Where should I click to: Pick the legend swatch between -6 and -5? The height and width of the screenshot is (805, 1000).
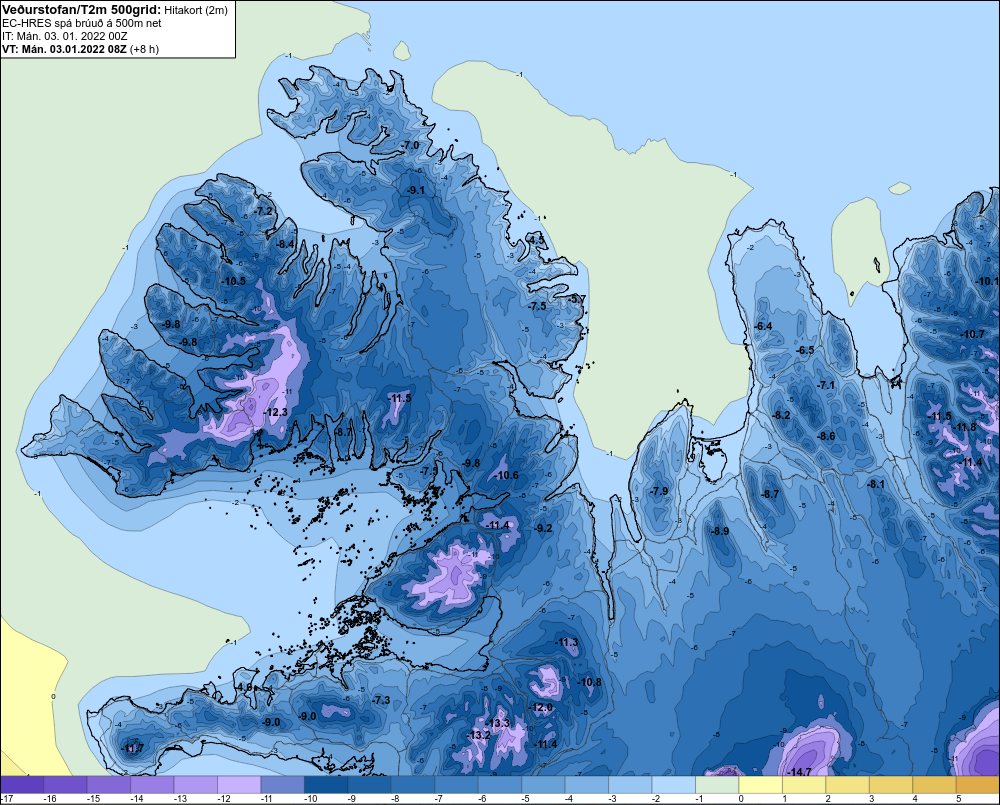coord(500,784)
